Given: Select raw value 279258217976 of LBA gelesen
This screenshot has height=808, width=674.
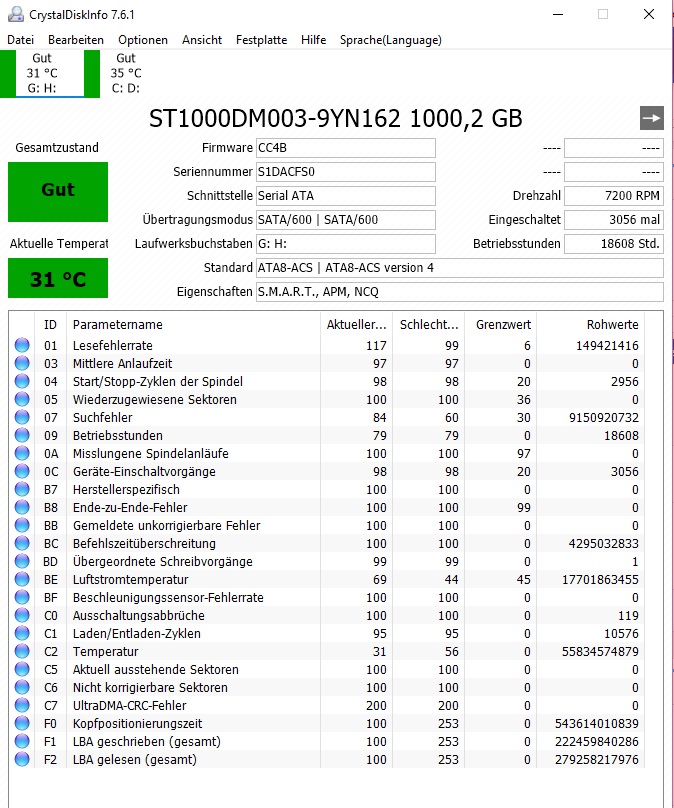Looking at the screenshot, I should [597, 759].
